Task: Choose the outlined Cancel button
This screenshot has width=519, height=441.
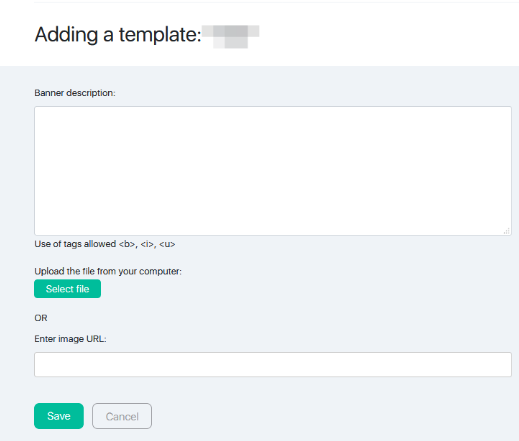Action: coord(122,416)
